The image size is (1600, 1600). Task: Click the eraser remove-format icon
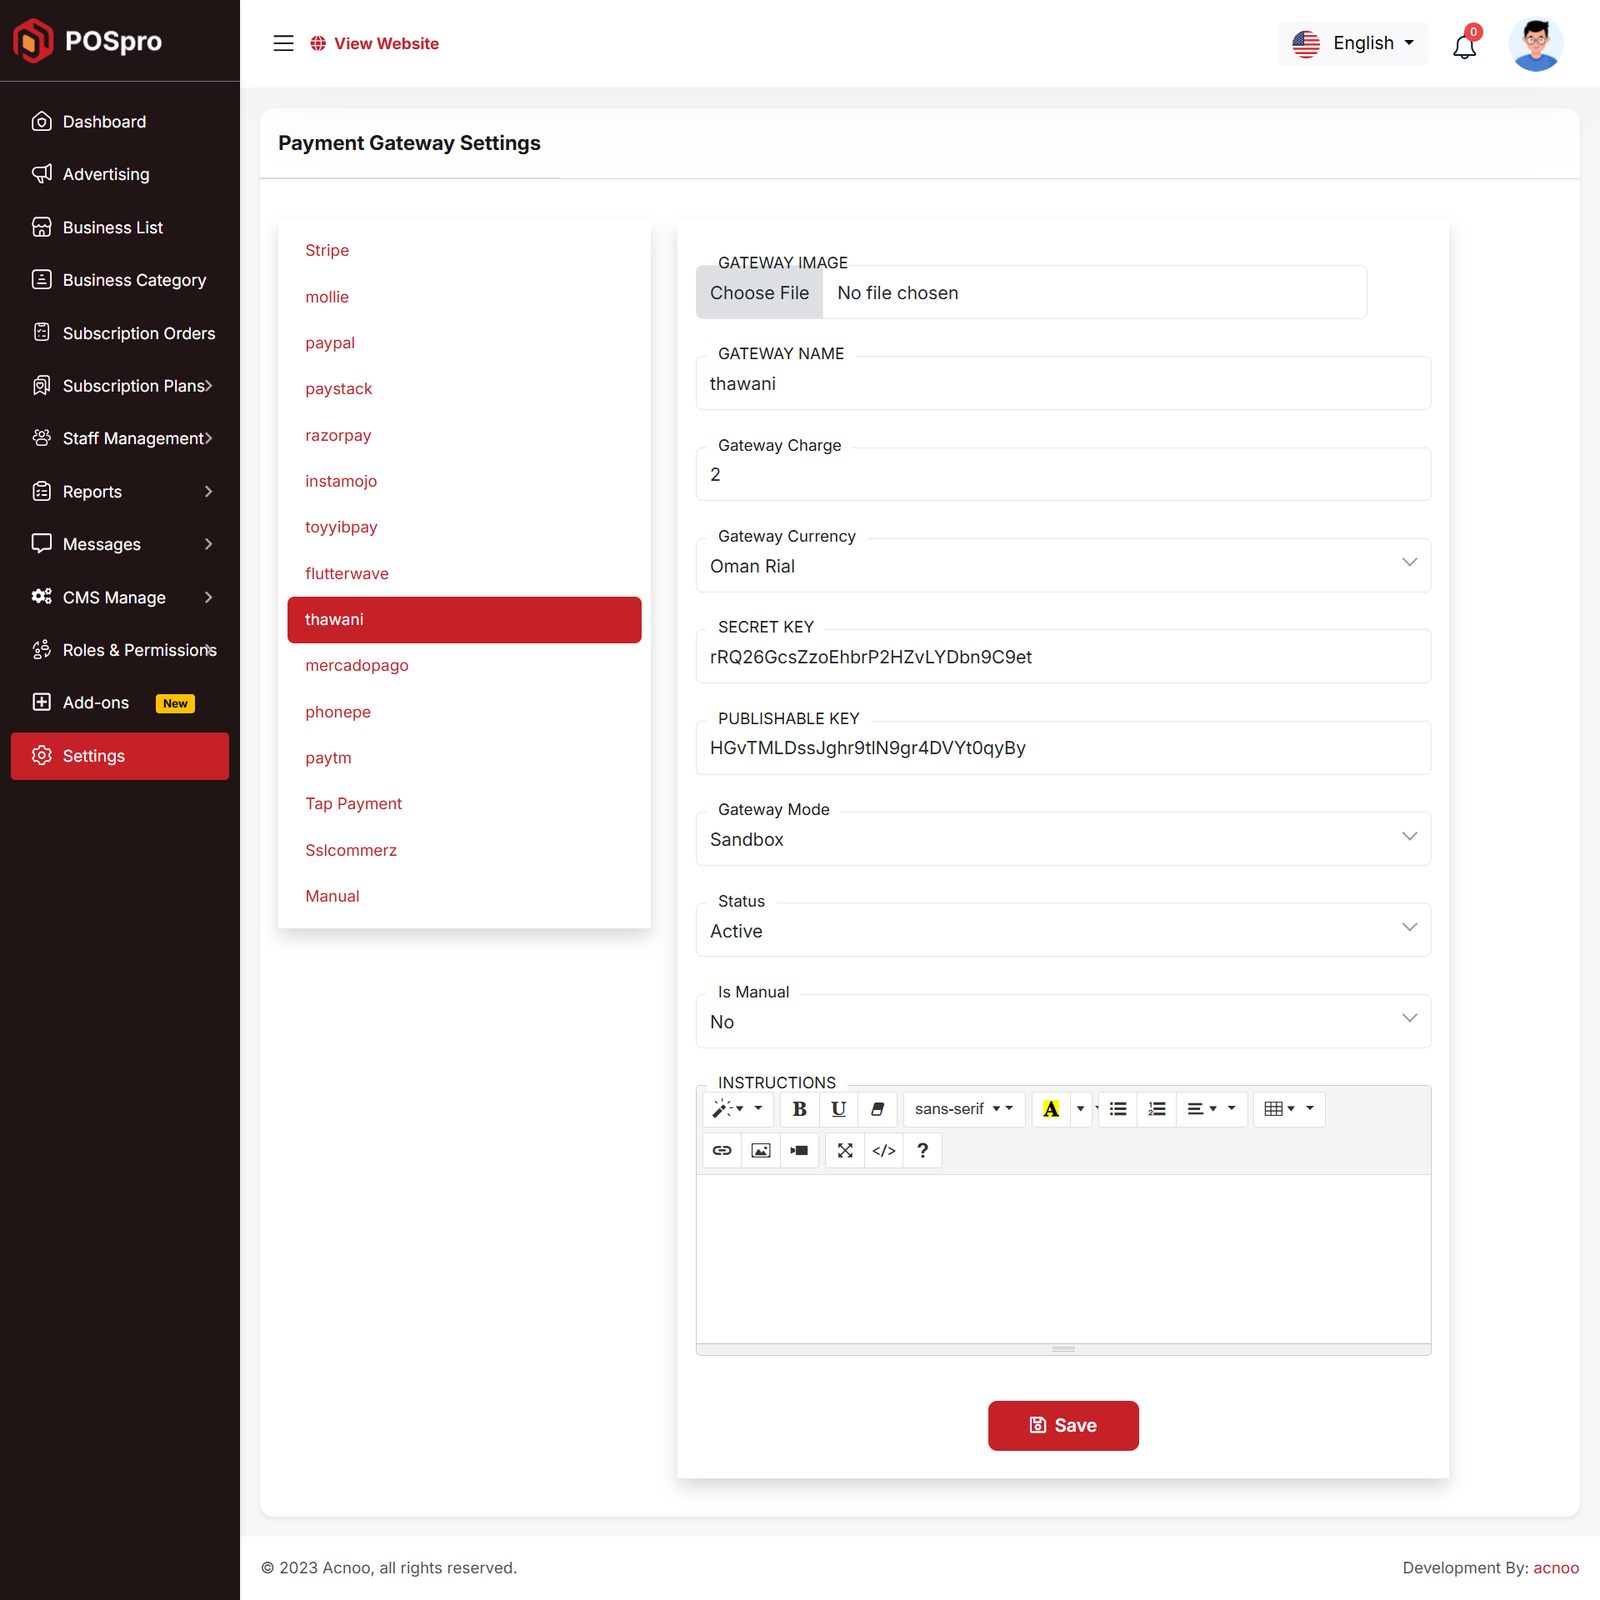coord(877,1109)
